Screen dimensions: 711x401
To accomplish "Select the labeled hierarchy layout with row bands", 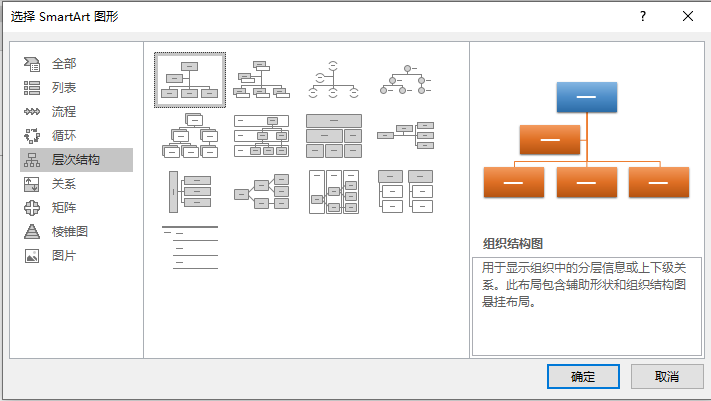I will 262,136.
